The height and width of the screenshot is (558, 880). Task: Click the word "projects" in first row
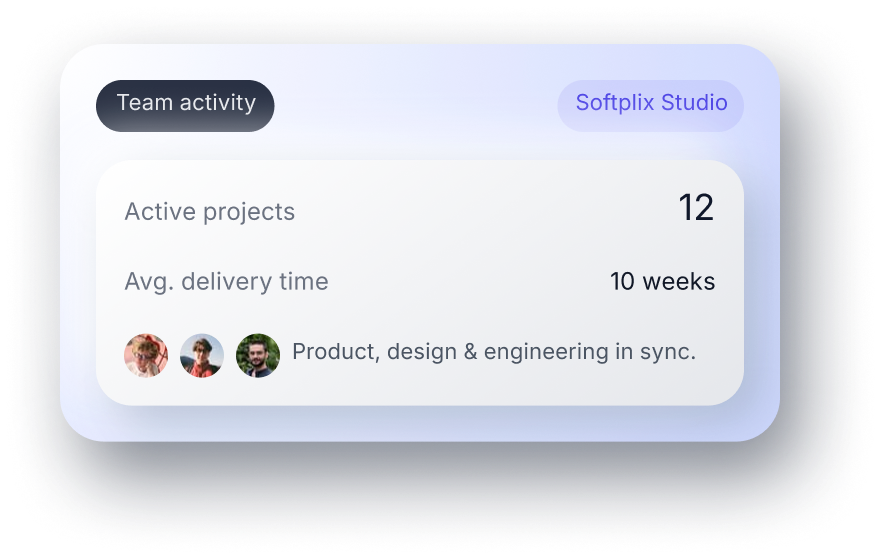click(x=249, y=213)
